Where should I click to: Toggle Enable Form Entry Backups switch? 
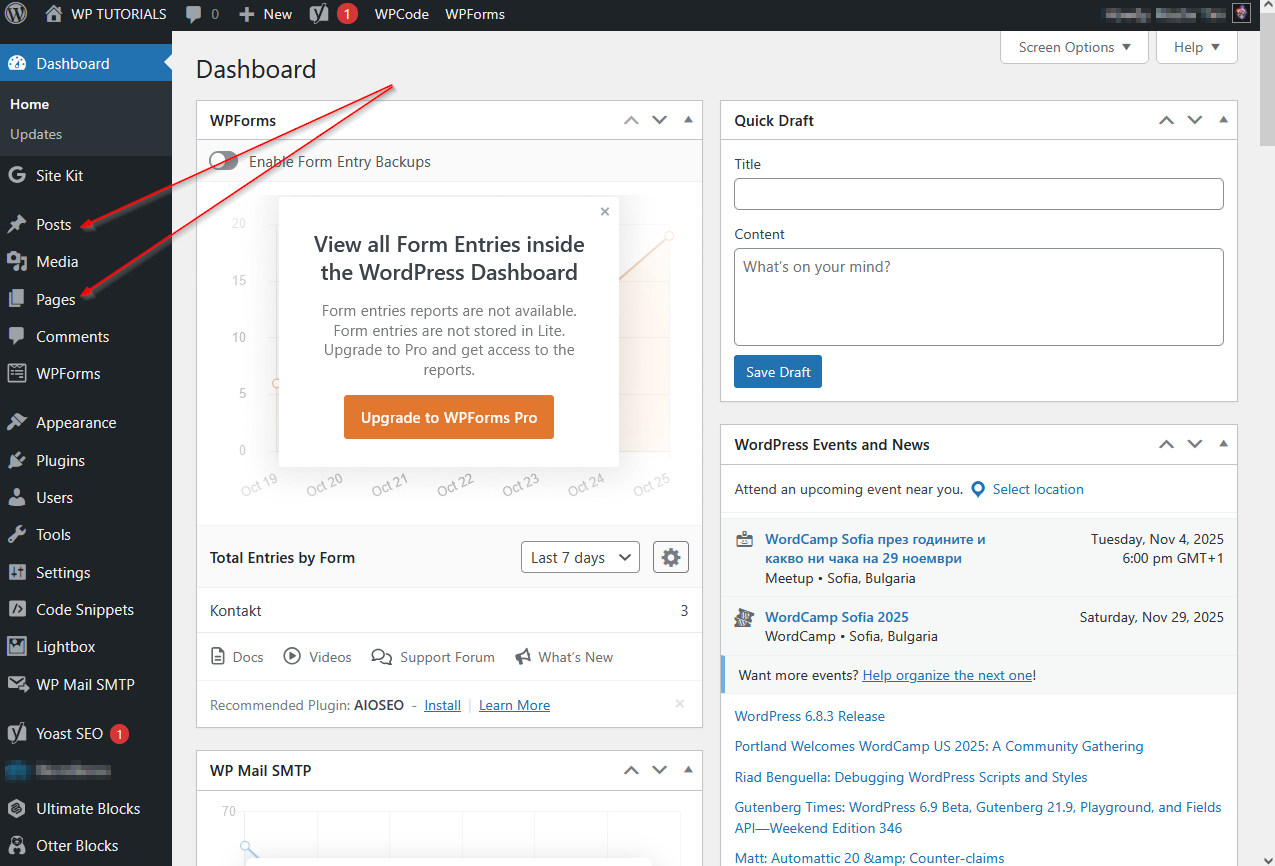224,161
